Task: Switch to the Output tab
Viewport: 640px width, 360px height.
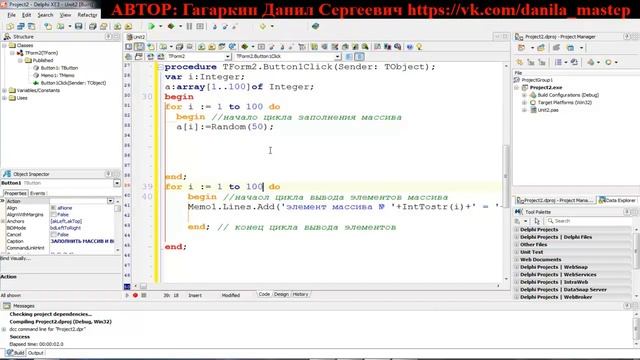Action: coord(36,353)
